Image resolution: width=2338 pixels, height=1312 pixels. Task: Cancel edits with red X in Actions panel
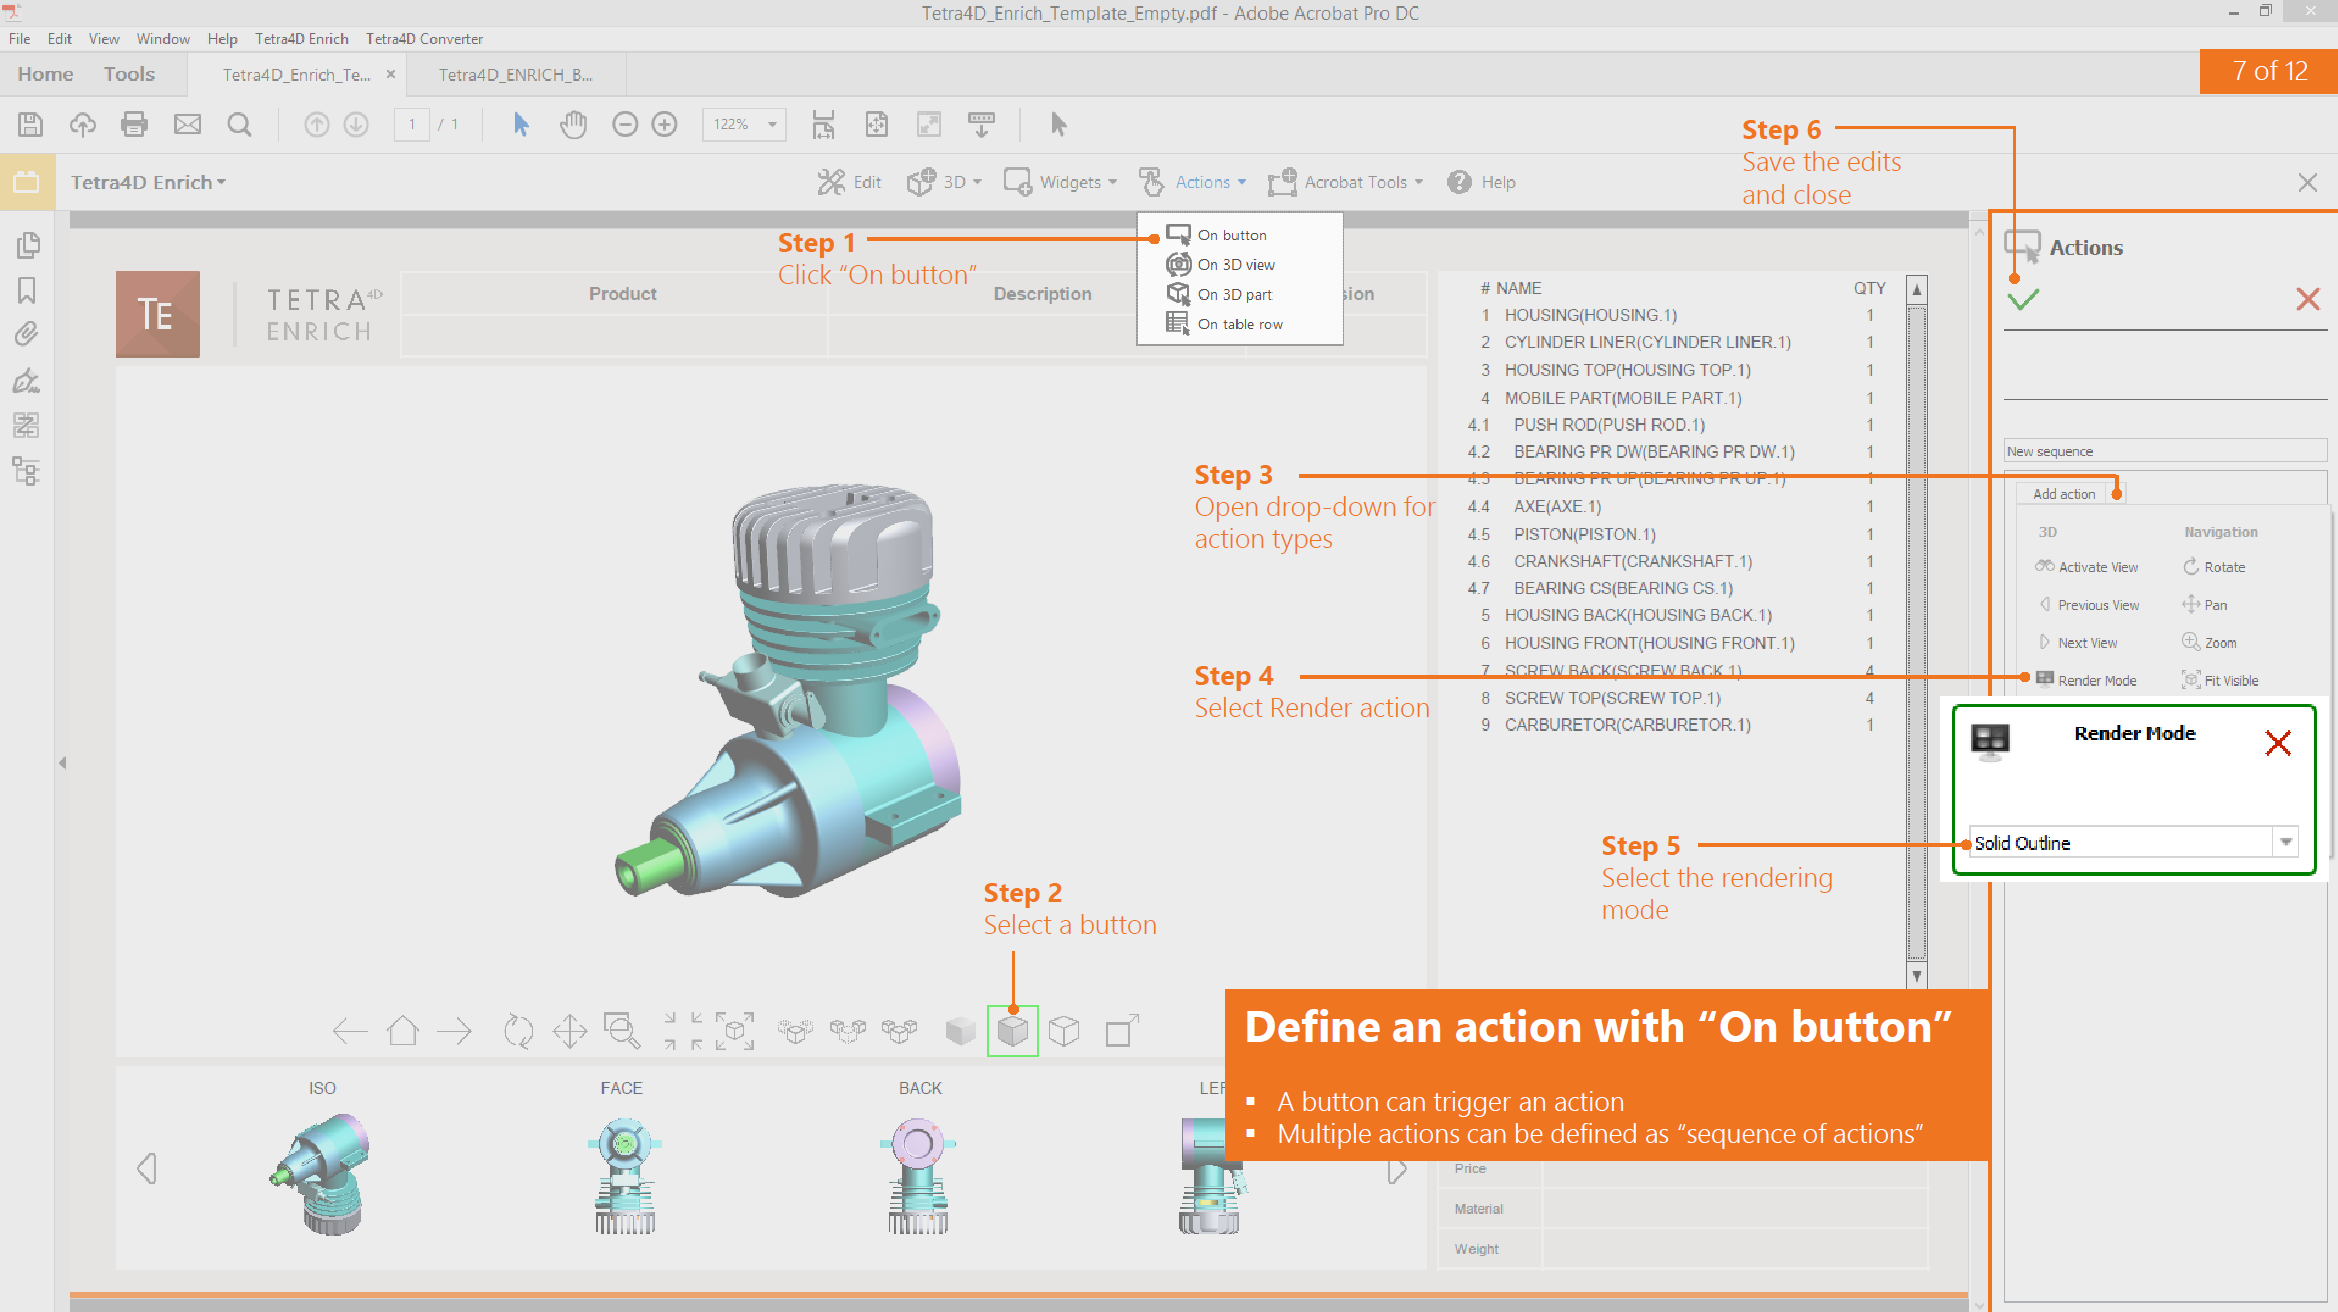click(x=2307, y=298)
